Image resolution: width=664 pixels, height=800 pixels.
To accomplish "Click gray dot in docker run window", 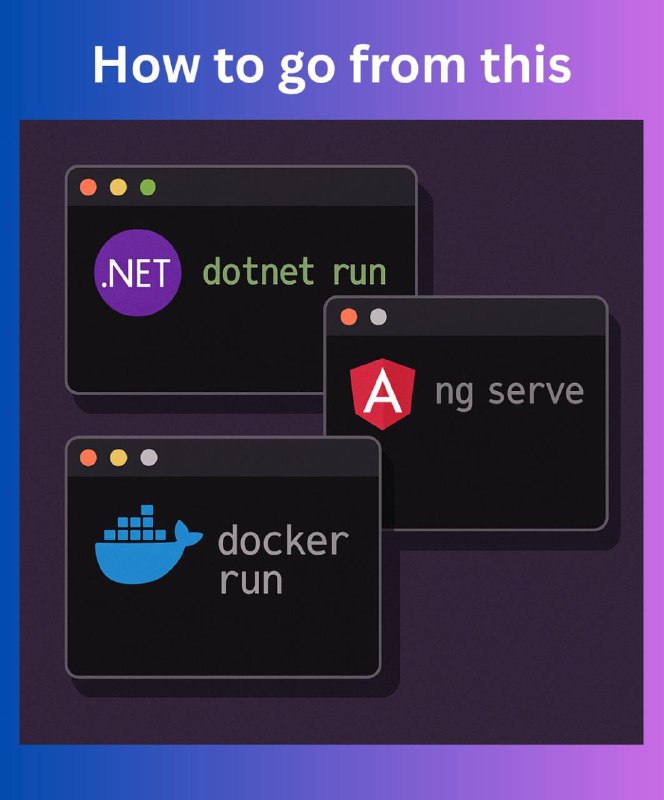I will (149, 457).
